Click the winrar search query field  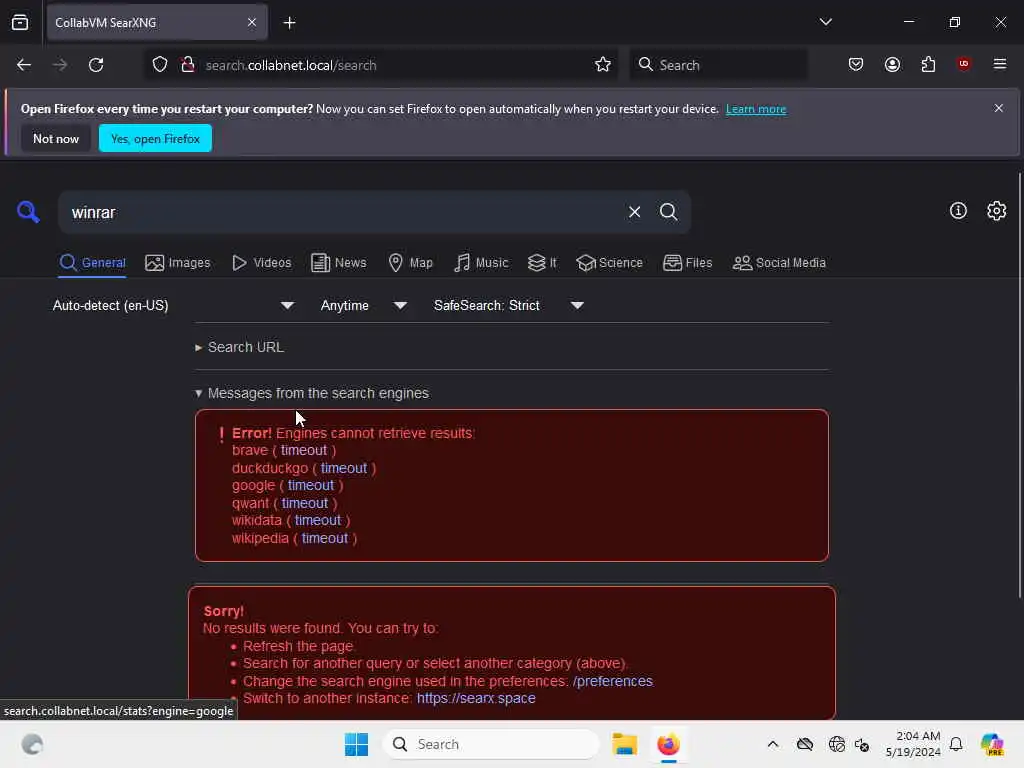[x=340, y=212]
